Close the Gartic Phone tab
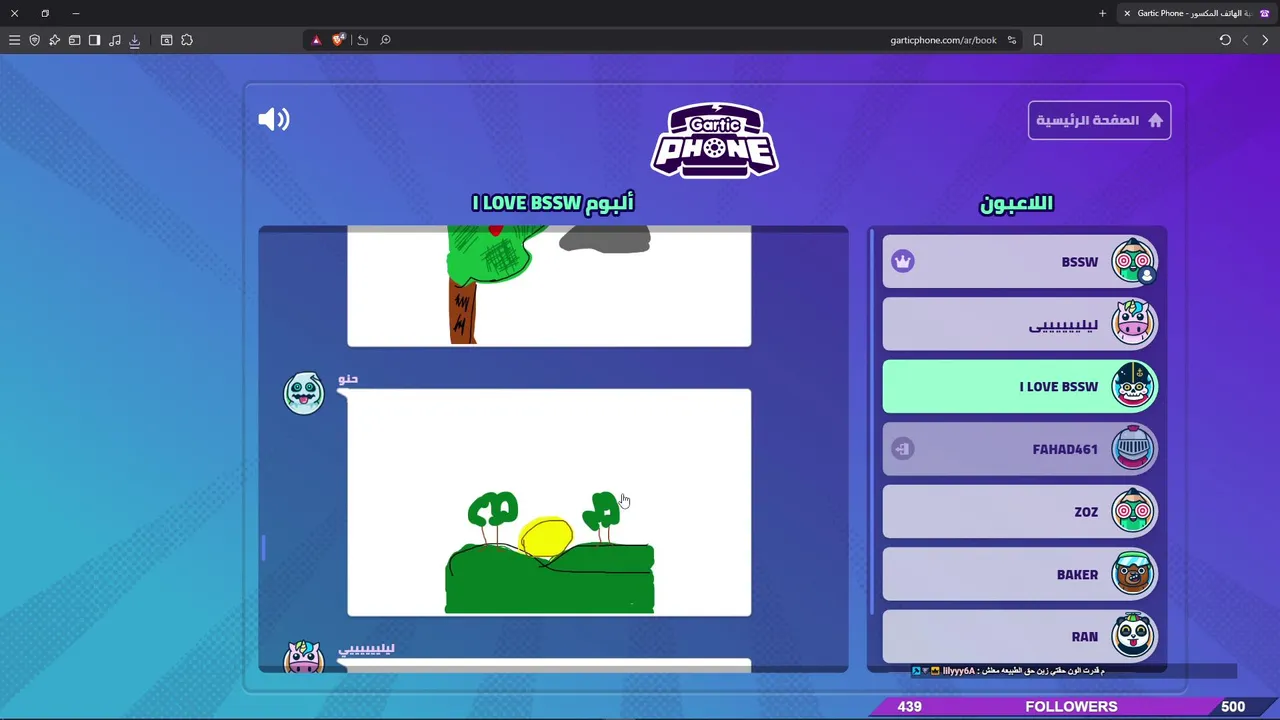Viewport: 1280px width, 720px height. 1127,13
